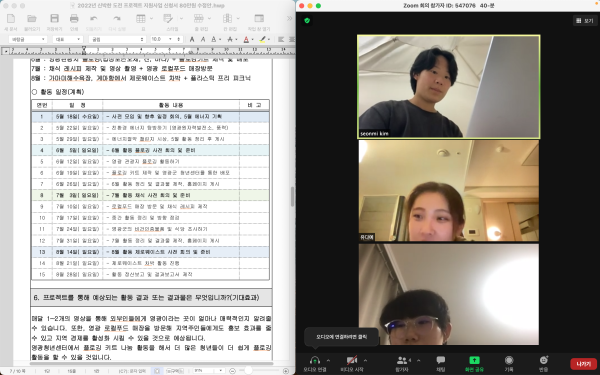Click the Zoom encryption shield icon

pos(307,20)
